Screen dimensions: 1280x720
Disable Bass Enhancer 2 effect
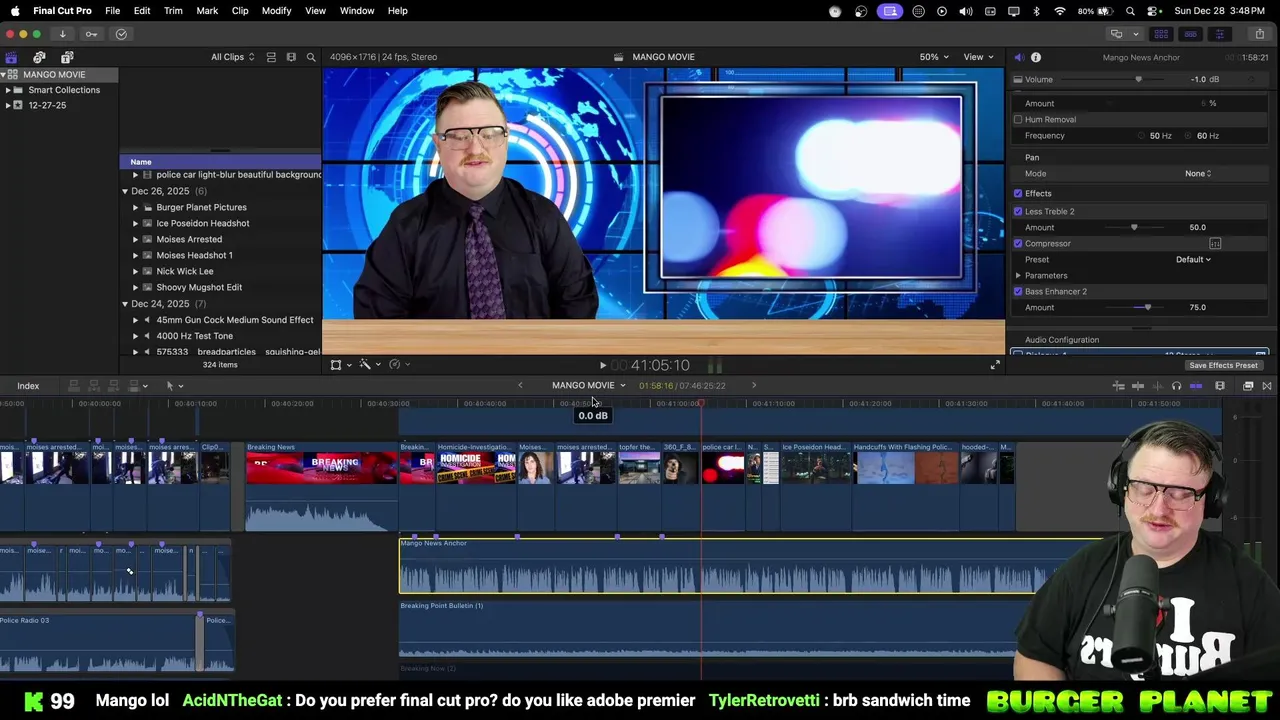click(x=1018, y=292)
